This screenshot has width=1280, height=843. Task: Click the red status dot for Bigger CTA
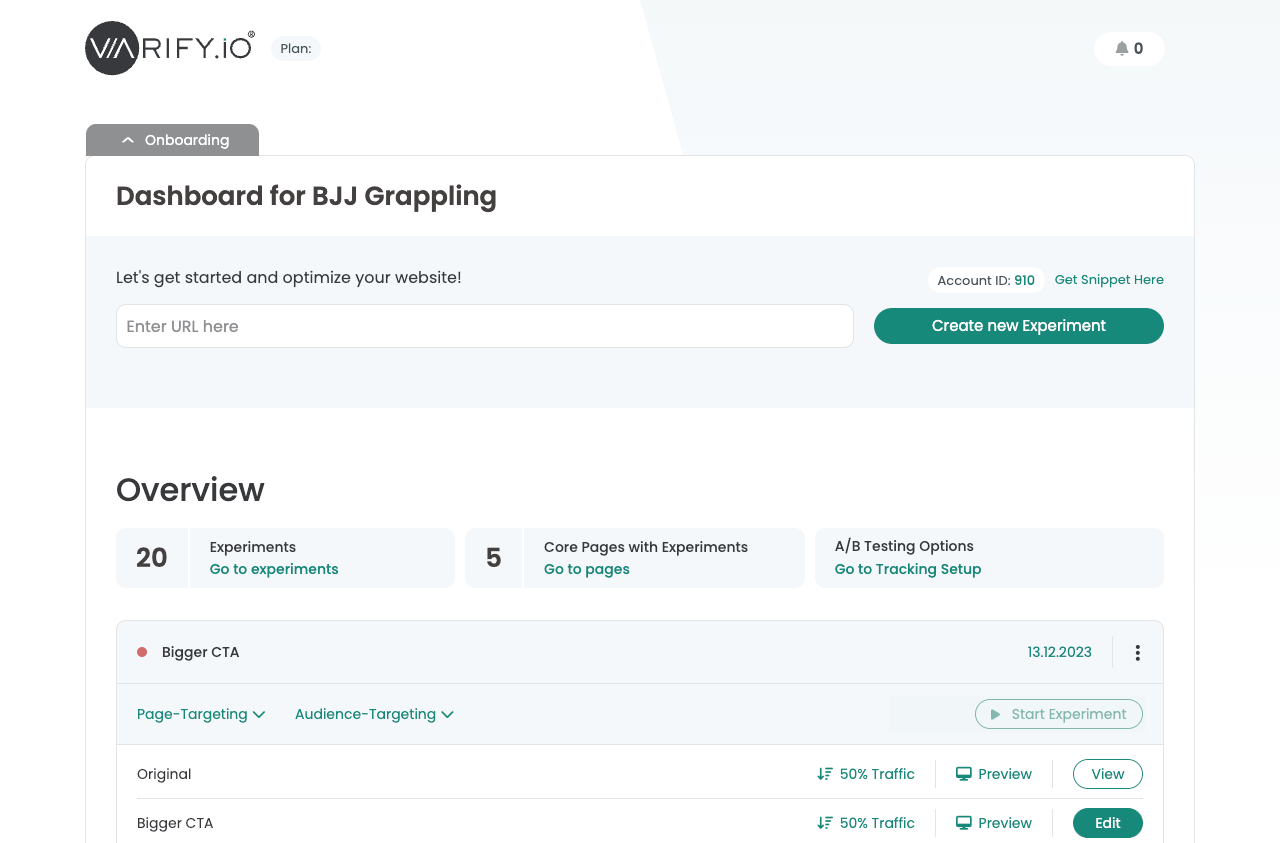pos(142,653)
